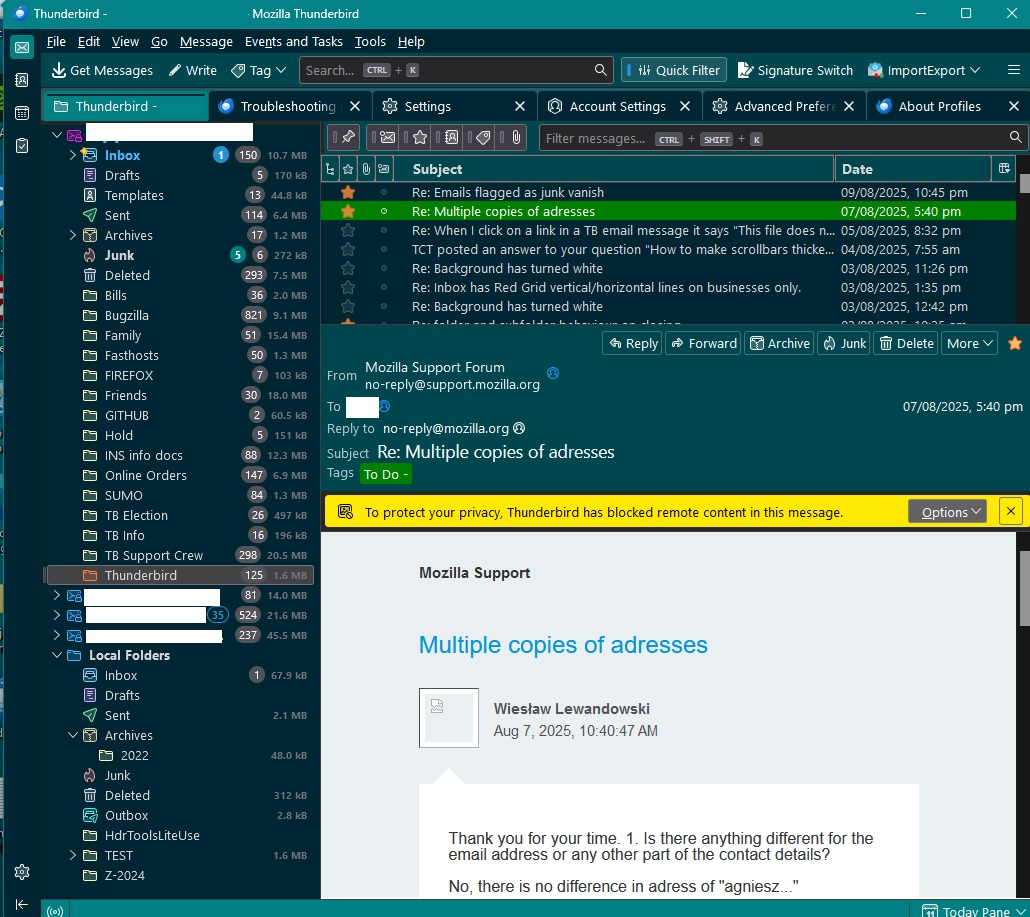Close the Settings tab
1030x917 pixels.
tap(520, 106)
